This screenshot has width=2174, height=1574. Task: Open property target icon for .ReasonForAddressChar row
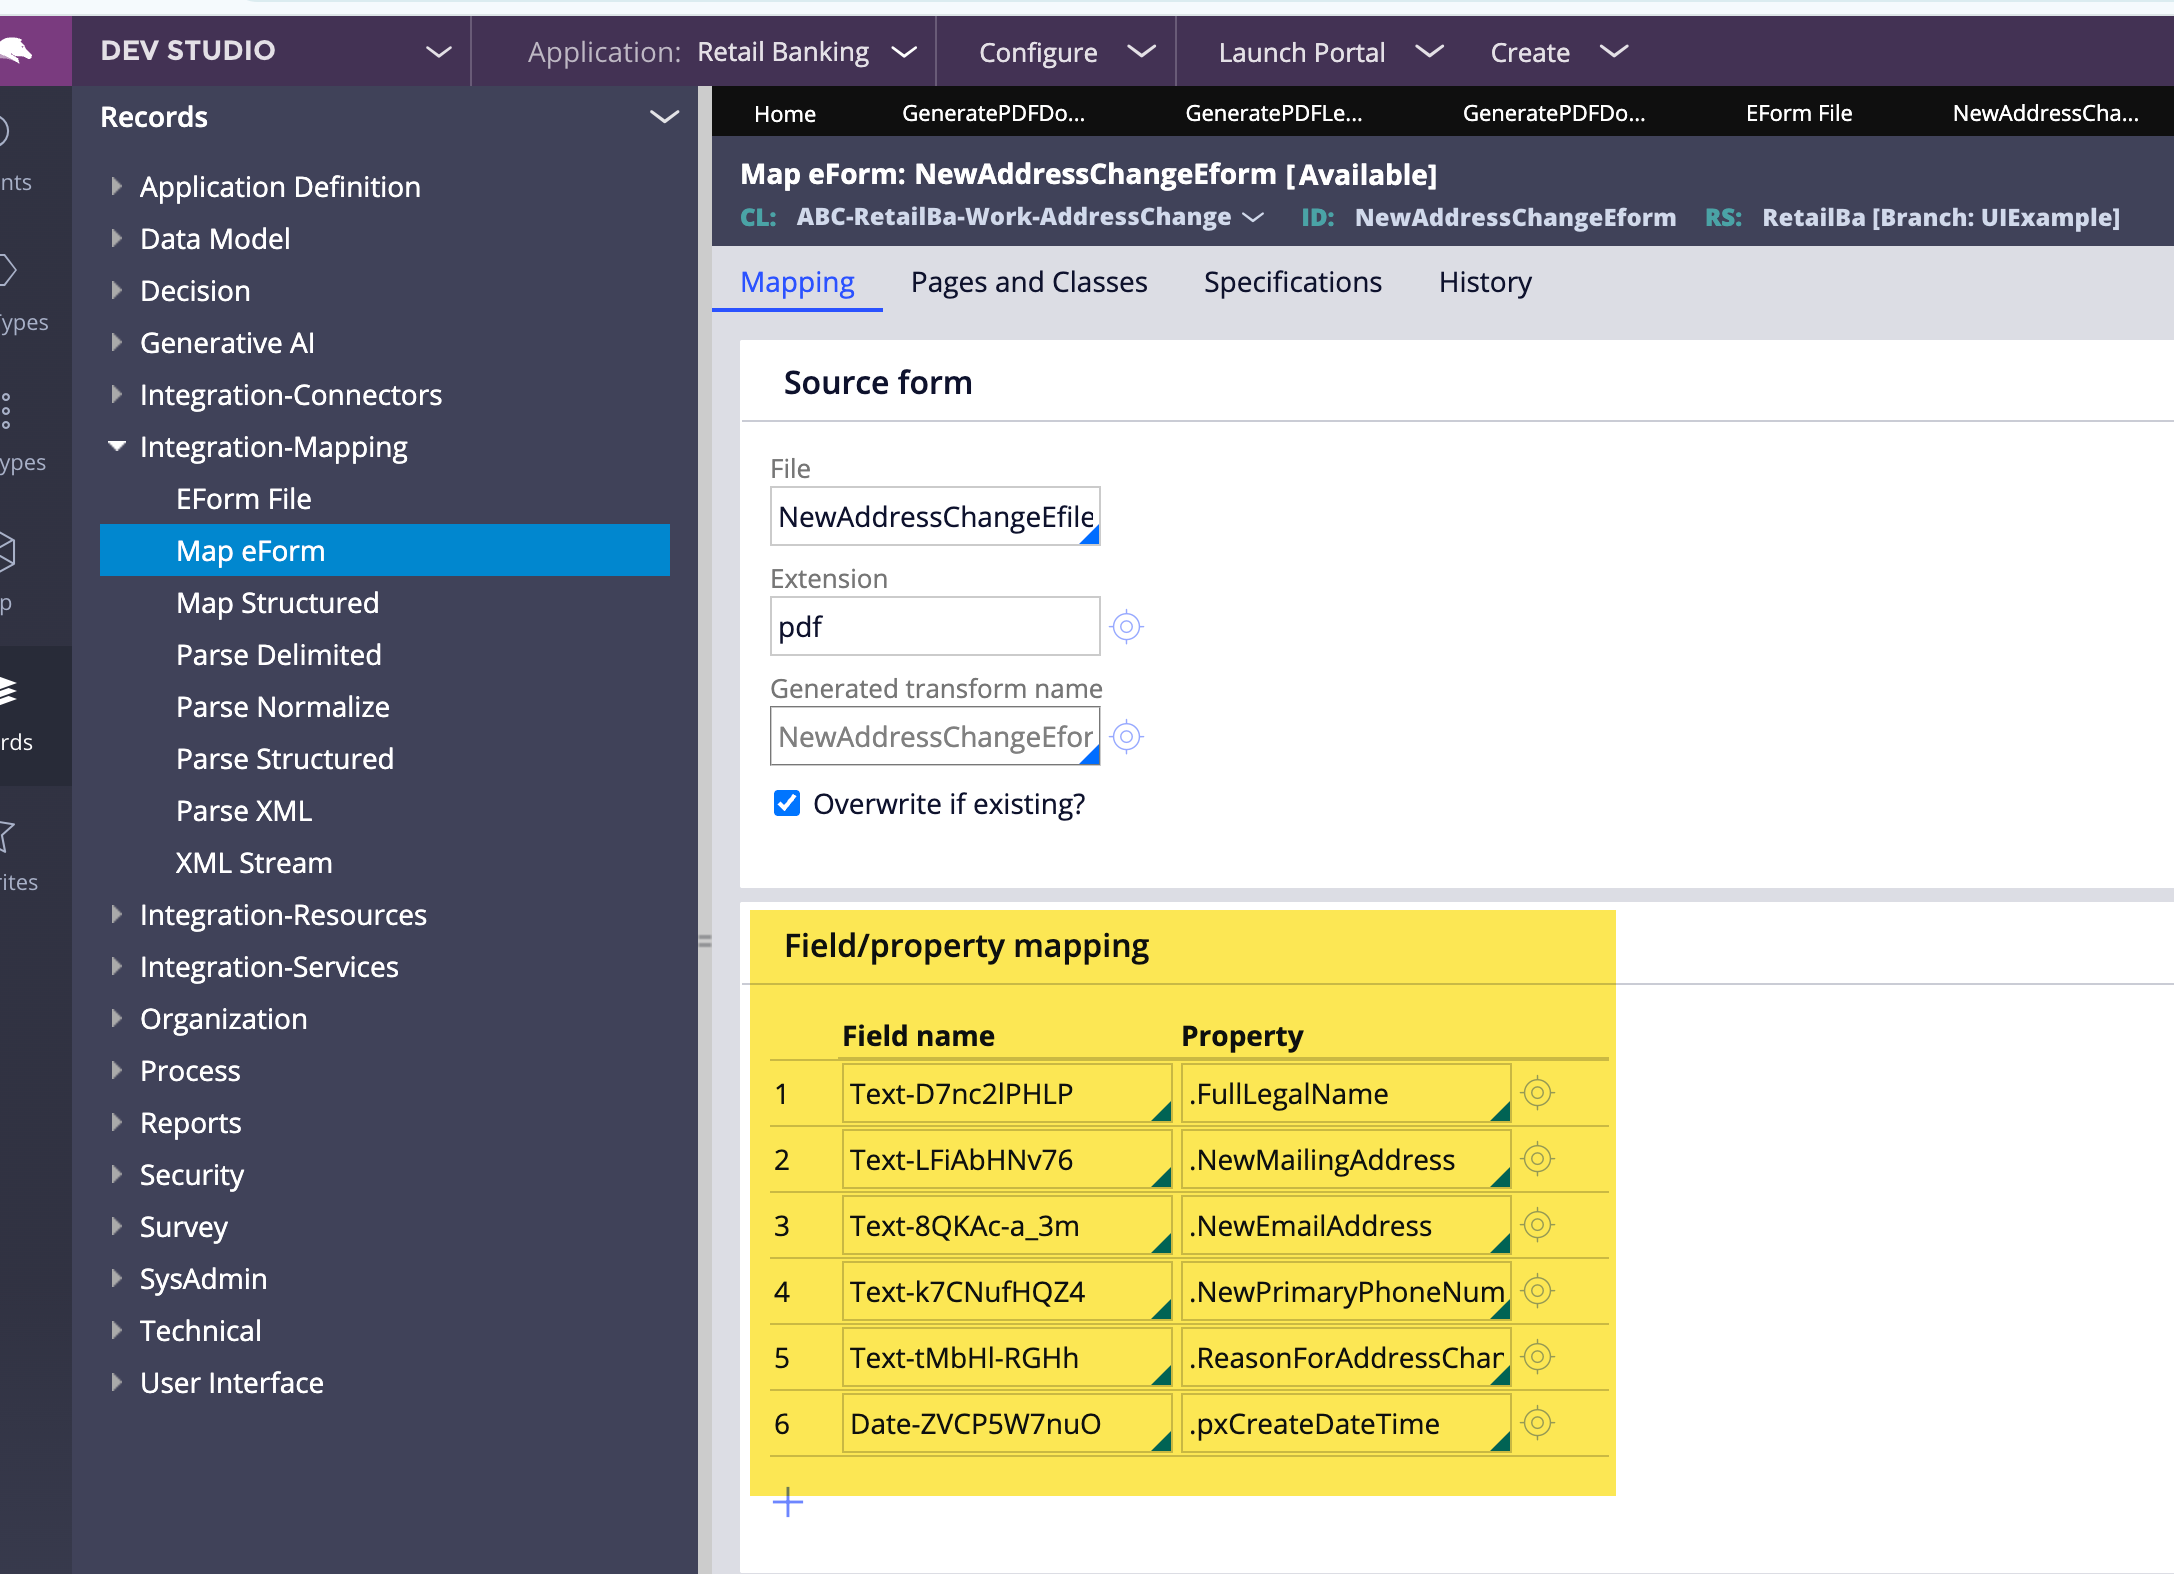click(1538, 1357)
